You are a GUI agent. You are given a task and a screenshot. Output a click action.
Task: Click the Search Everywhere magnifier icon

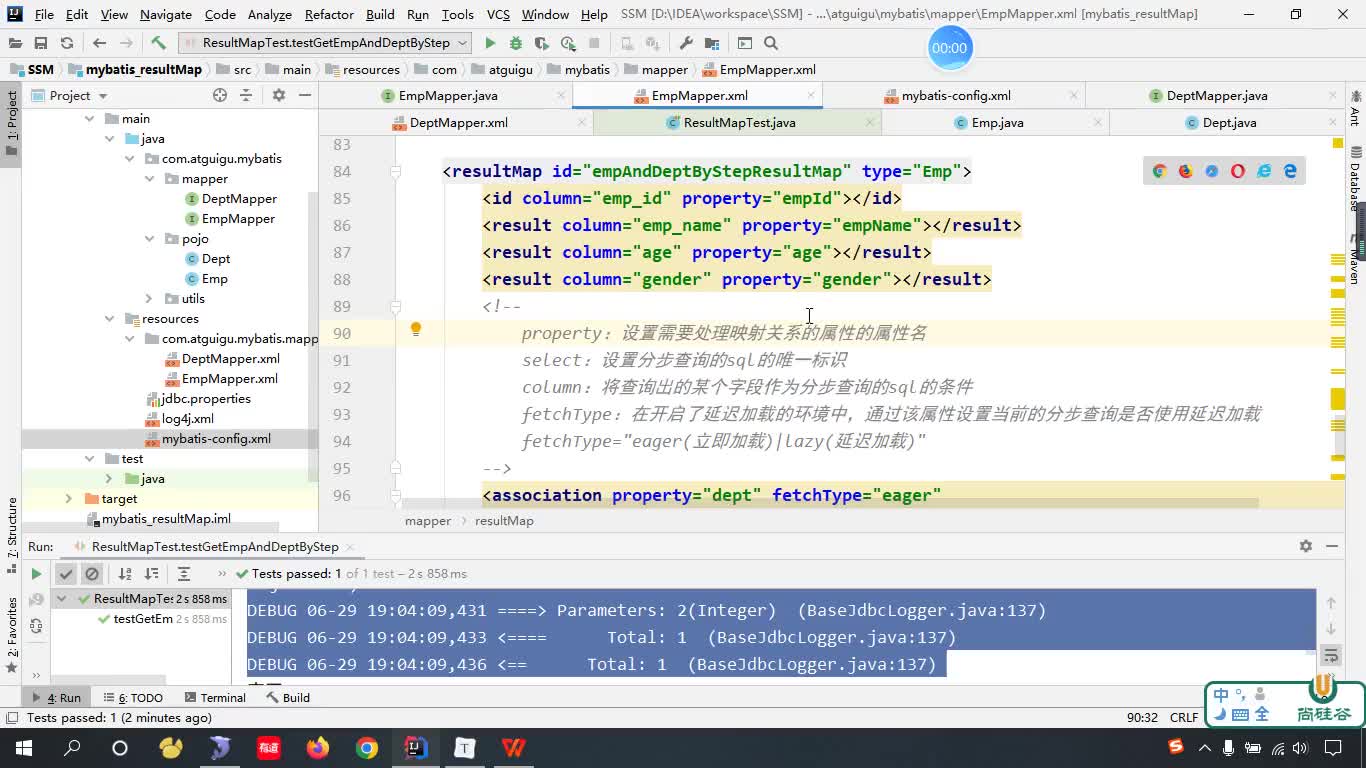[x=771, y=43]
